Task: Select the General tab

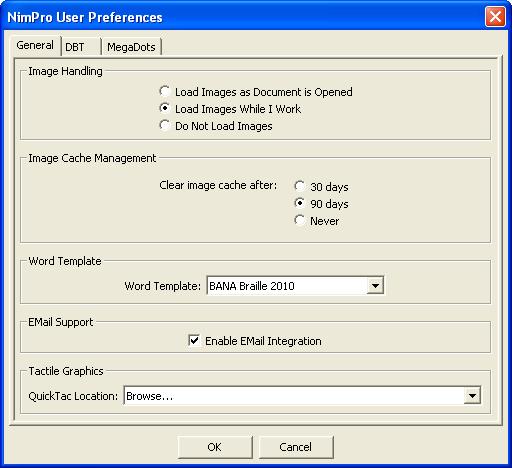Action: click(35, 45)
